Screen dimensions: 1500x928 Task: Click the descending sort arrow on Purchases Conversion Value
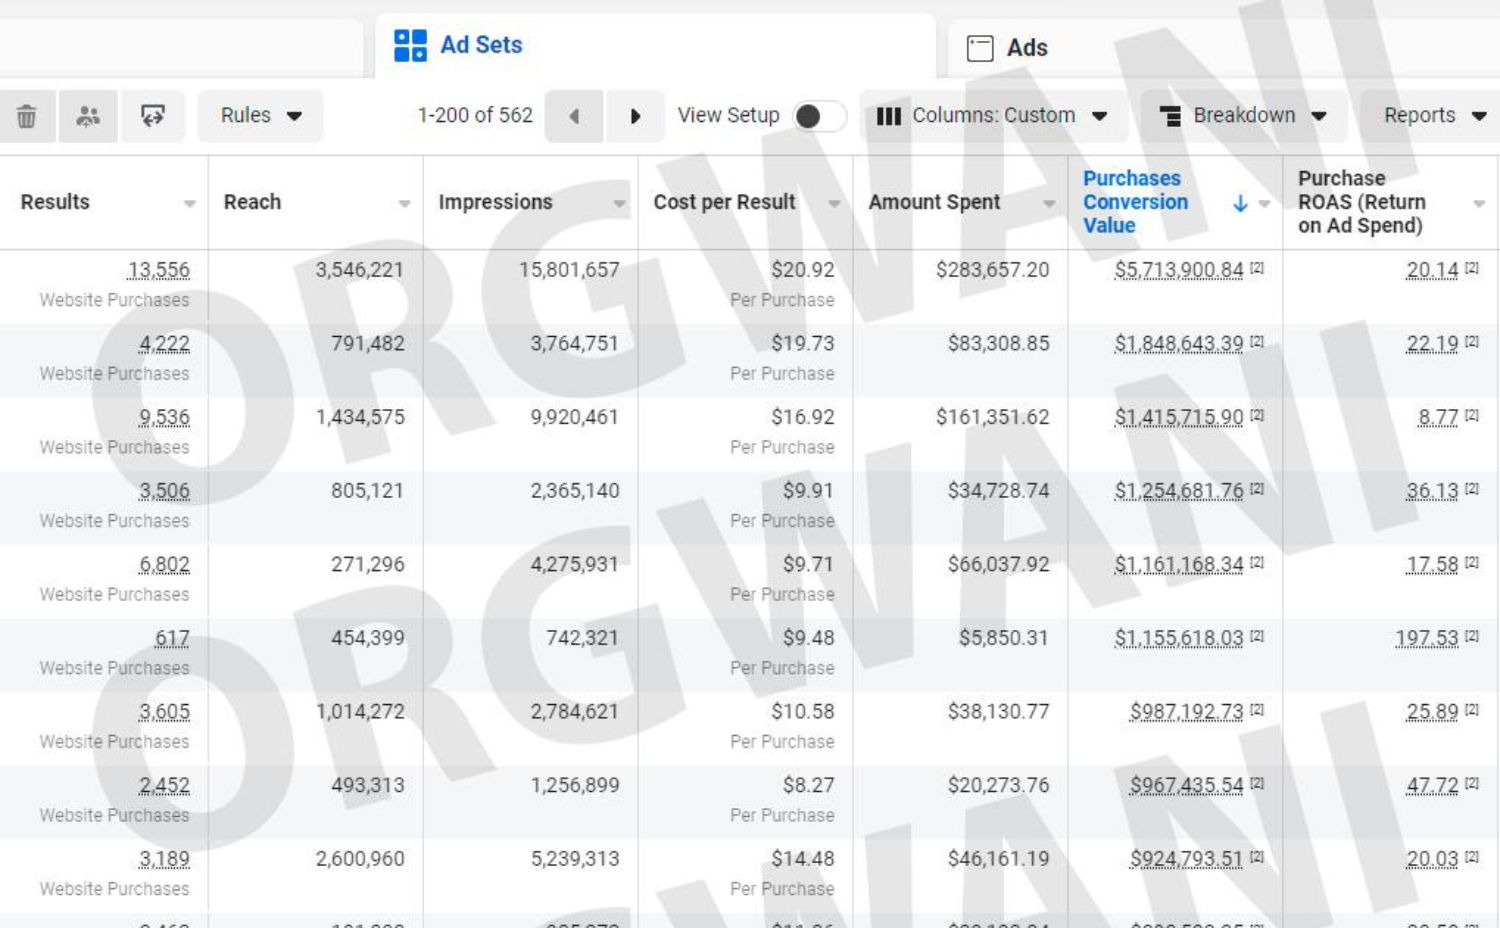(1240, 203)
